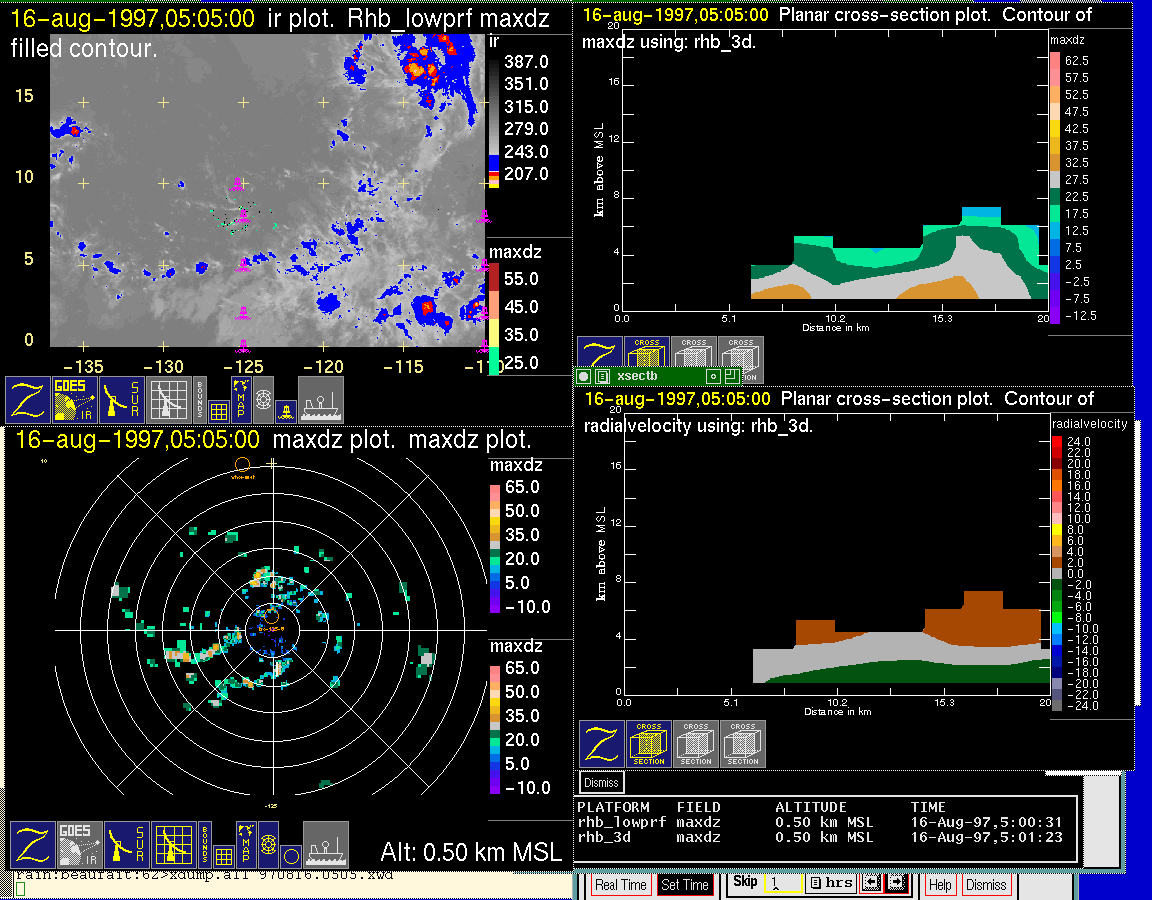Dismiss the platform field info panel
The width and height of the screenshot is (1152, 900).
[x=602, y=782]
